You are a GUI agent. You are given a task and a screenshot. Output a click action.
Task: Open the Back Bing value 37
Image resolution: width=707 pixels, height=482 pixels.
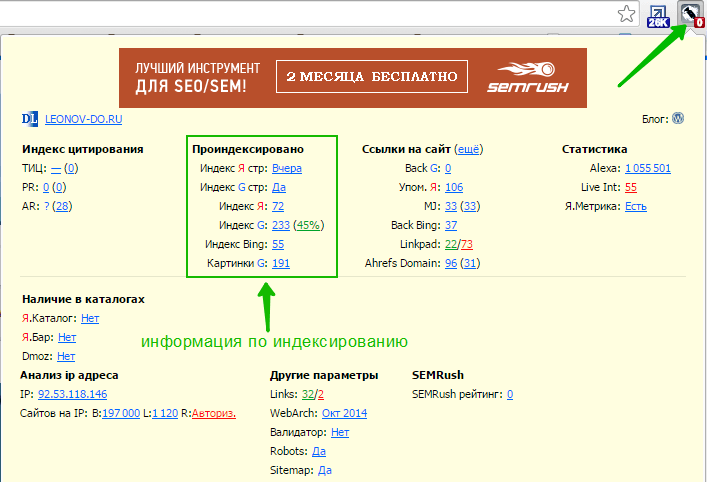pyautogui.click(x=451, y=225)
